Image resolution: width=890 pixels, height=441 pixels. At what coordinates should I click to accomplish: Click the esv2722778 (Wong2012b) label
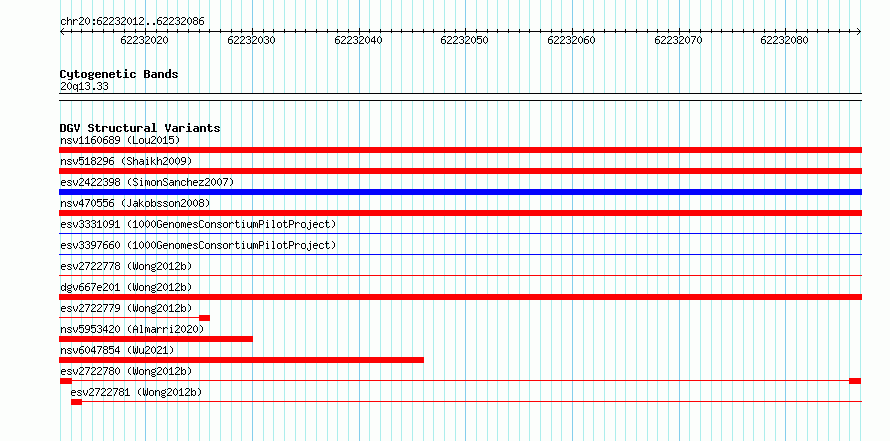(126, 266)
